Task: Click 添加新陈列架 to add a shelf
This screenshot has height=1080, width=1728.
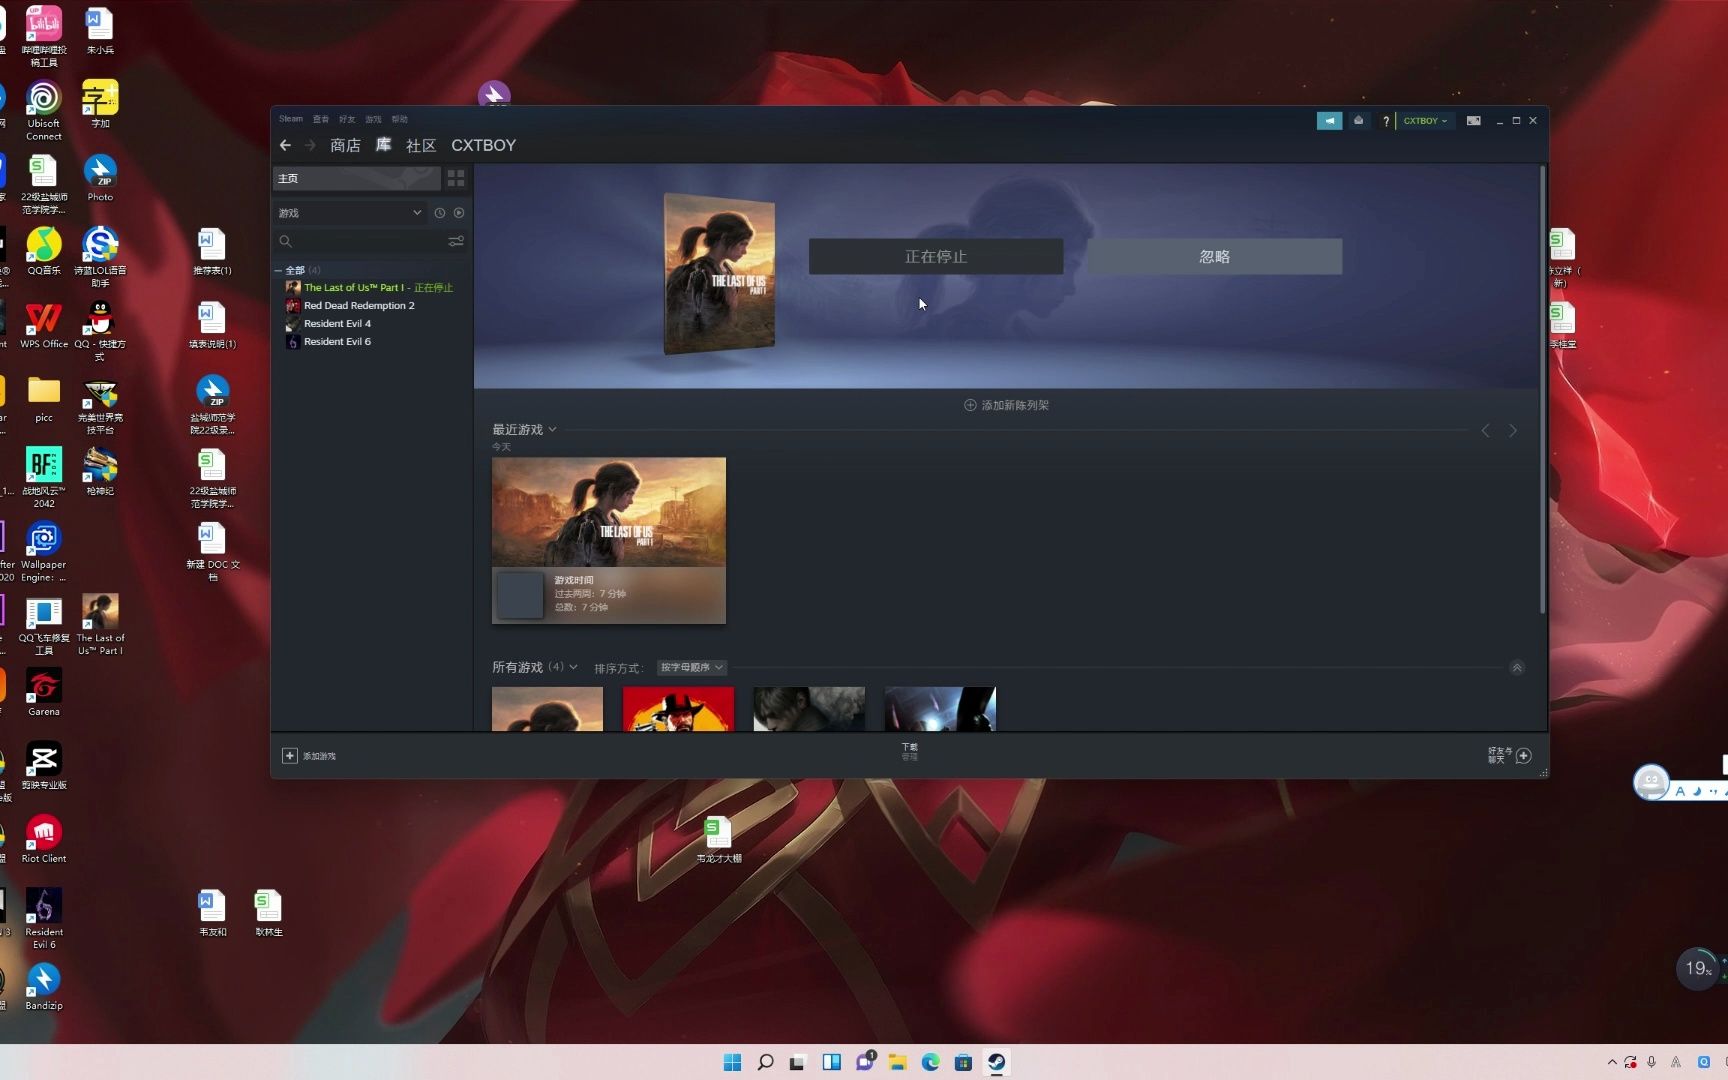Action: coord(1006,405)
